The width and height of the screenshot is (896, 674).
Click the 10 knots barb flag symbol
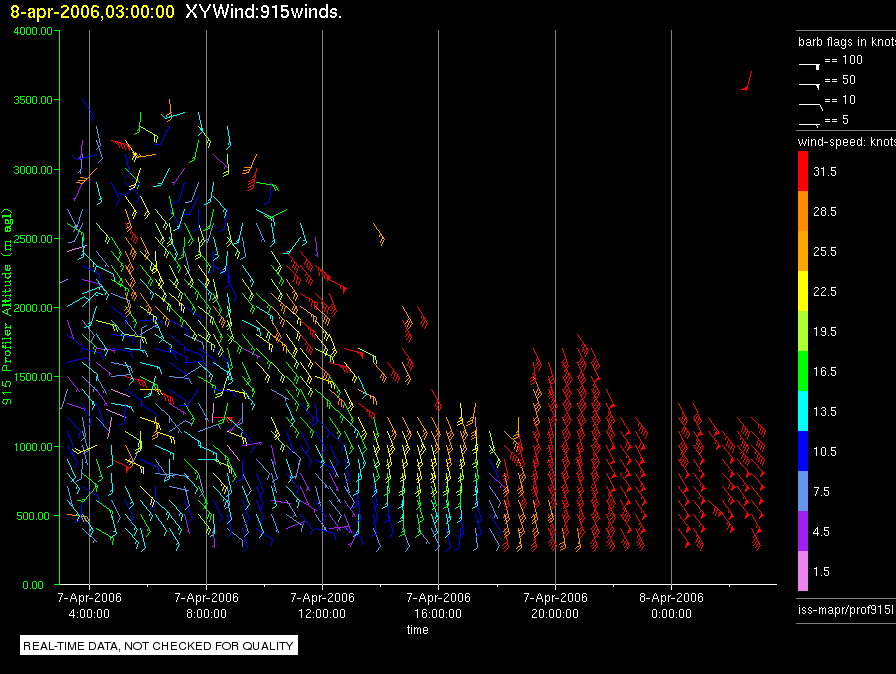pyautogui.click(x=810, y=102)
